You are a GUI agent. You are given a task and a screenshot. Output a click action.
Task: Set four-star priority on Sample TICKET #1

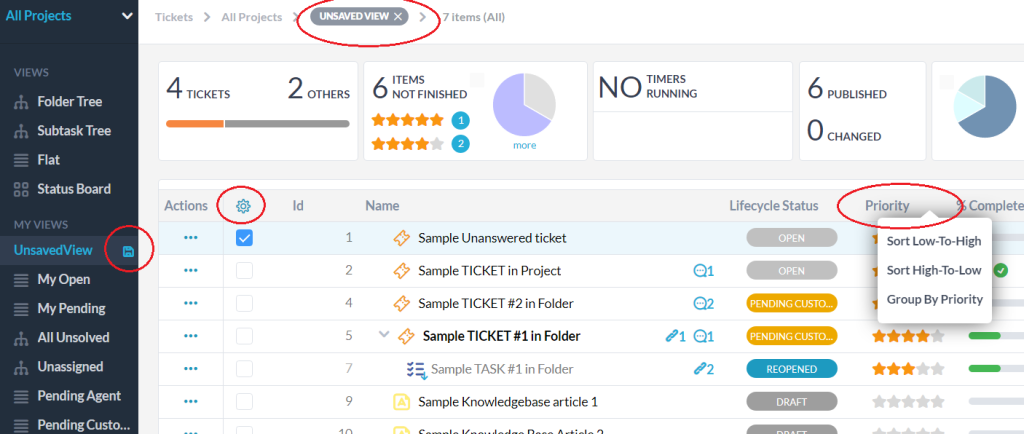(x=924, y=336)
